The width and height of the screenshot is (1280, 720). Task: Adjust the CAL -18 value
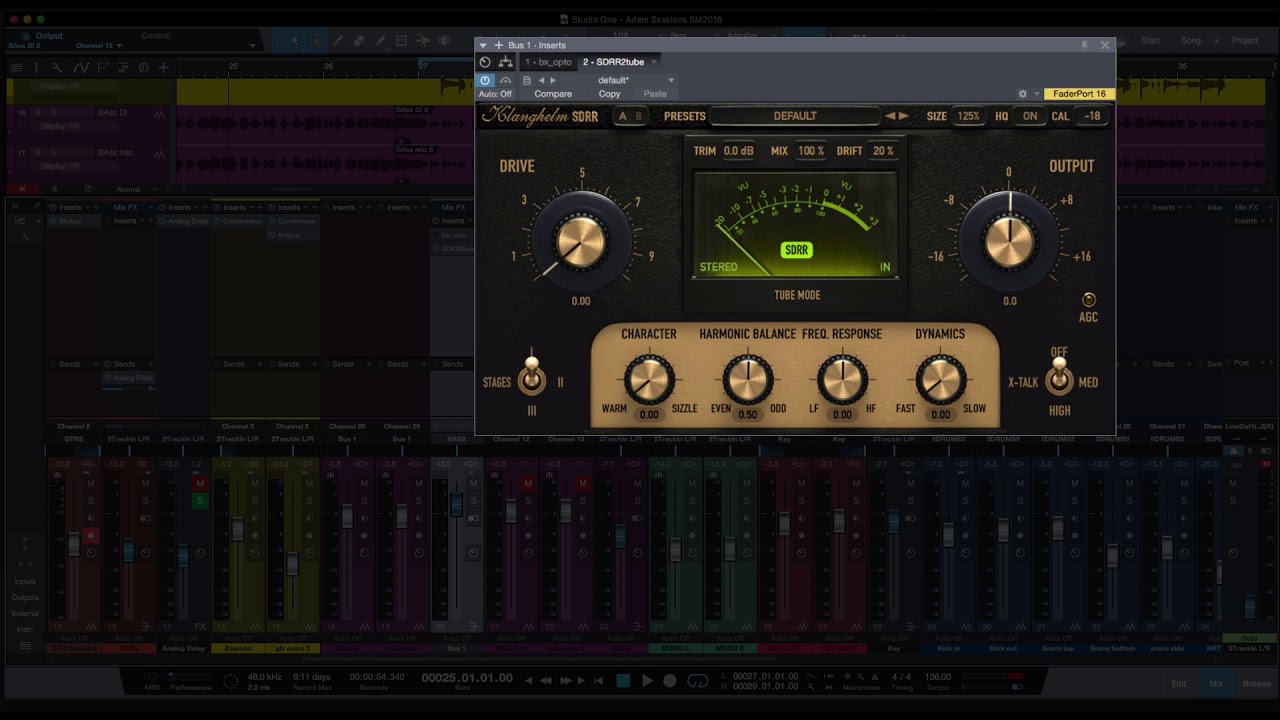click(x=1092, y=116)
